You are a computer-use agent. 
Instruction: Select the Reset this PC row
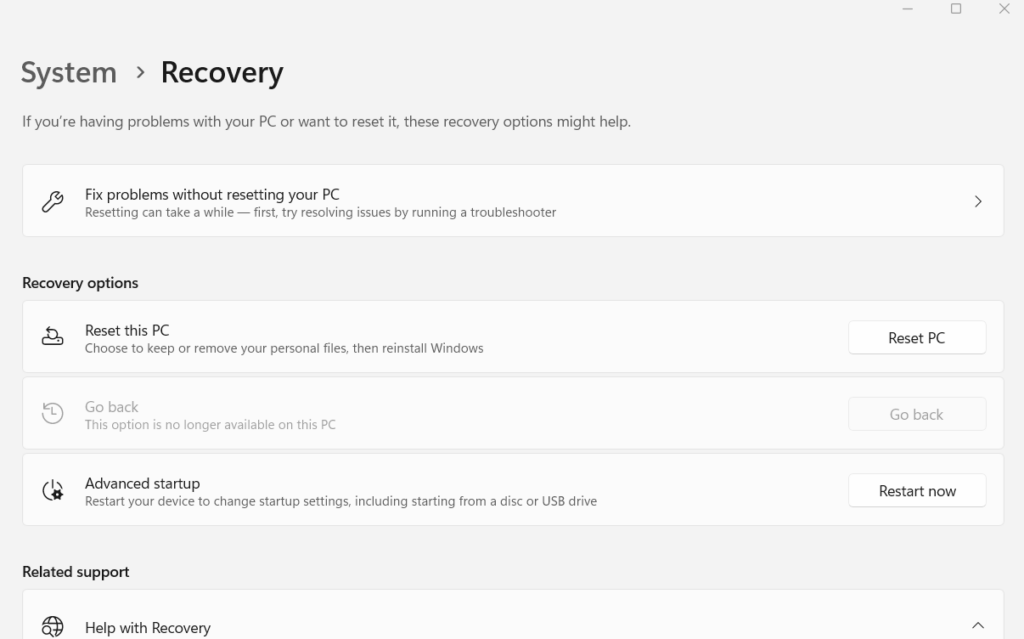400,337
